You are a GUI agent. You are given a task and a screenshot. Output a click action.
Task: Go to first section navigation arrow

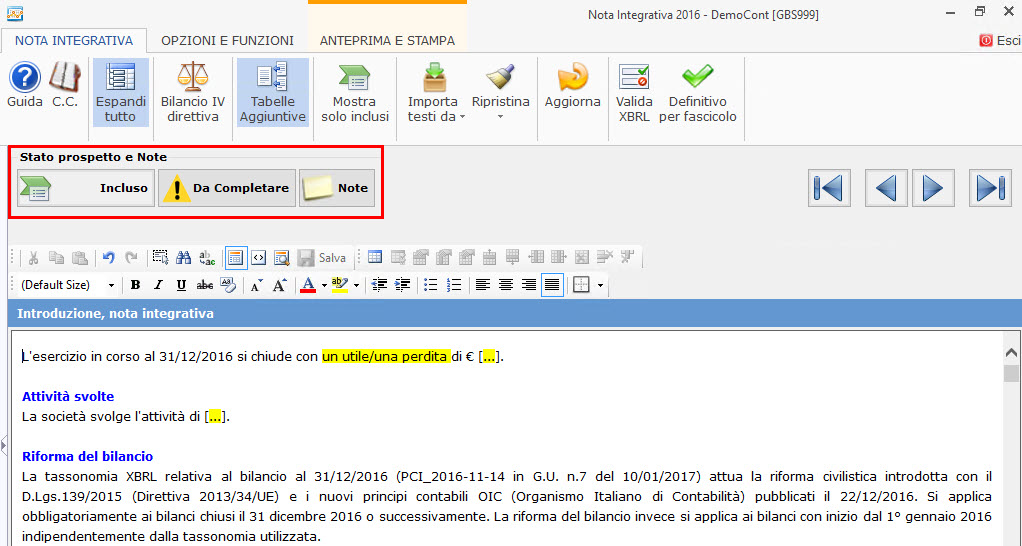pyautogui.click(x=829, y=188)
